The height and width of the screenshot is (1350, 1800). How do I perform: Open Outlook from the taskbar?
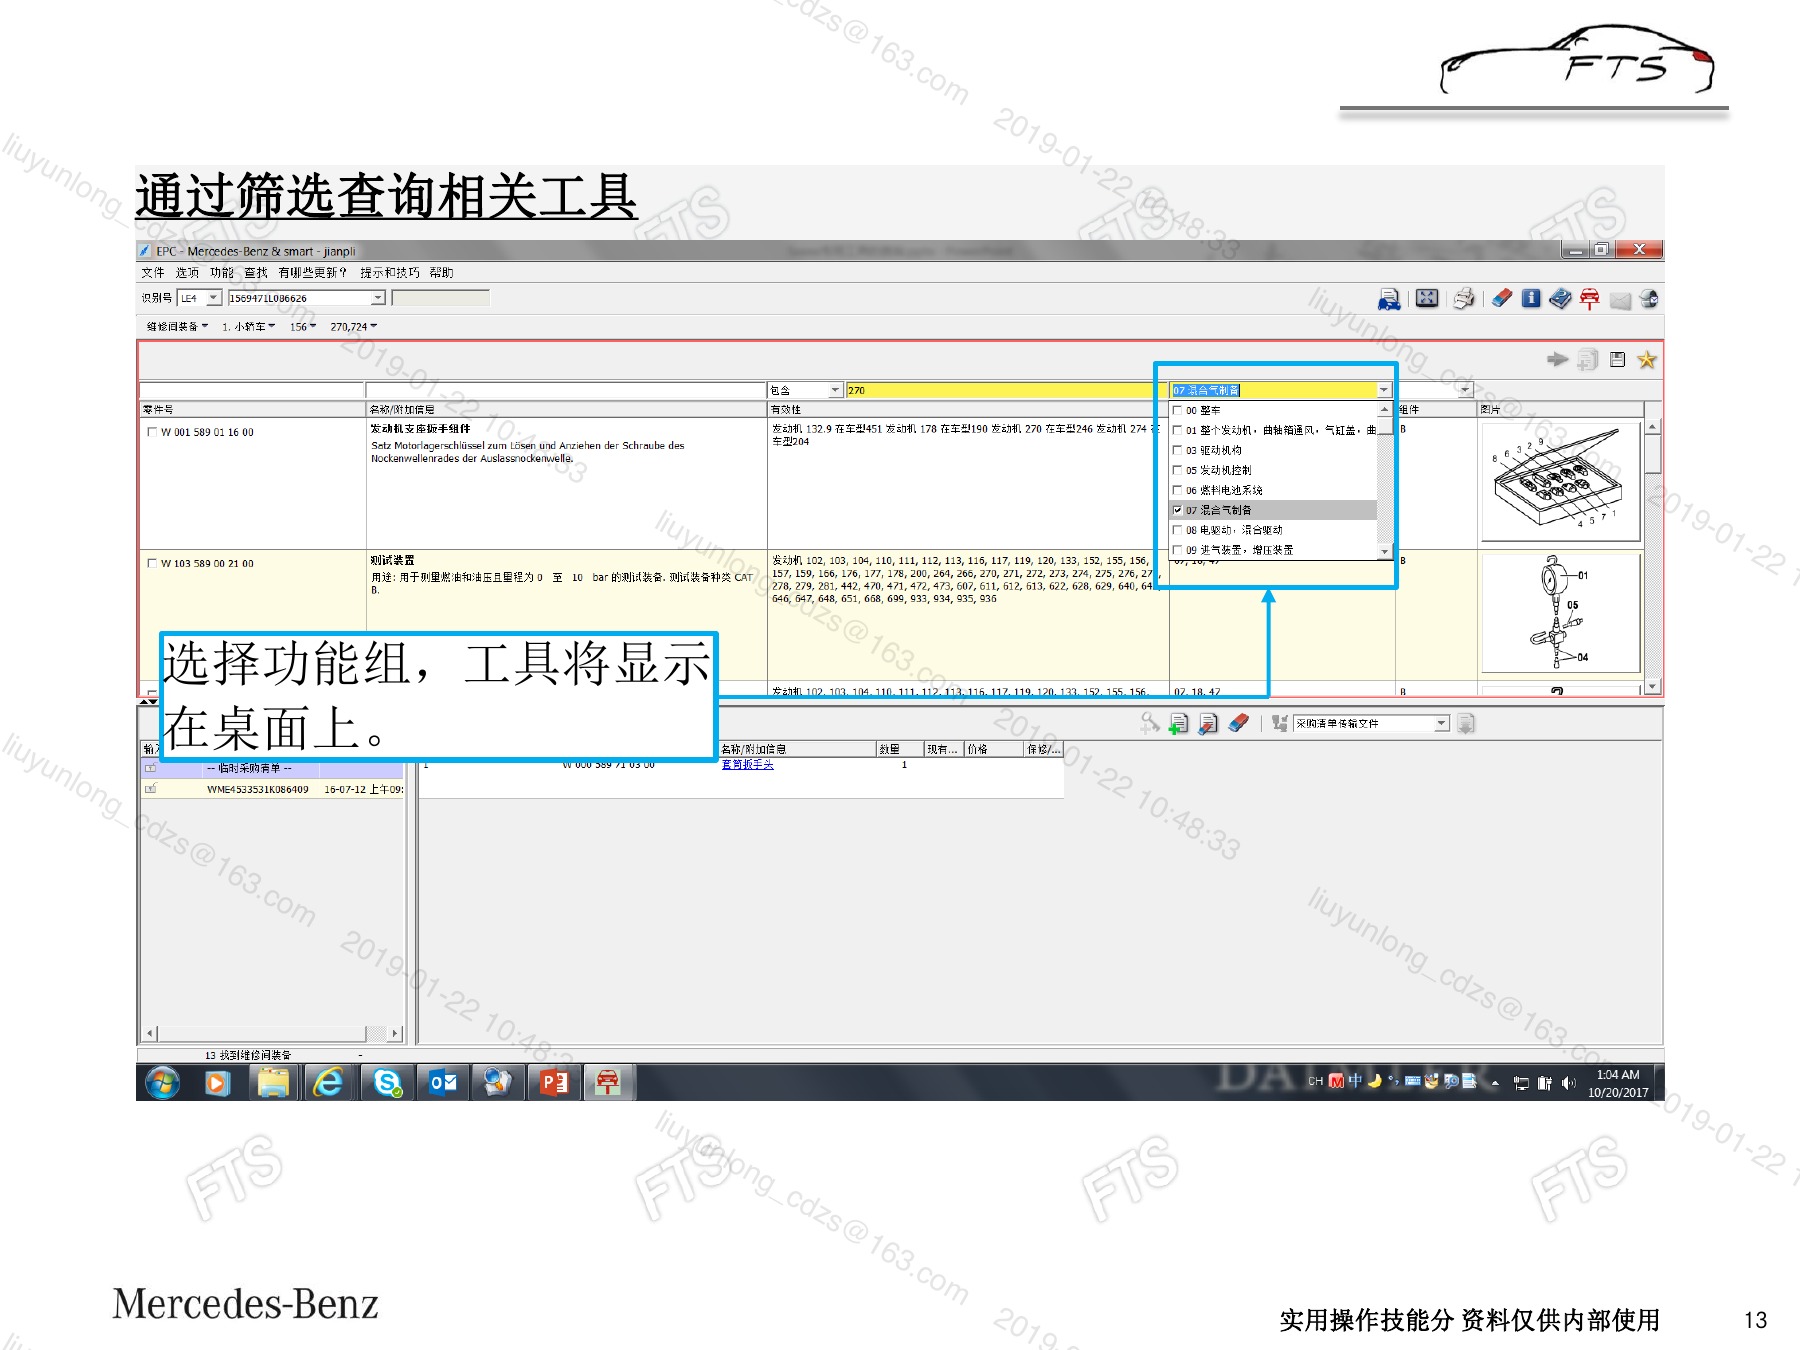443,1082
